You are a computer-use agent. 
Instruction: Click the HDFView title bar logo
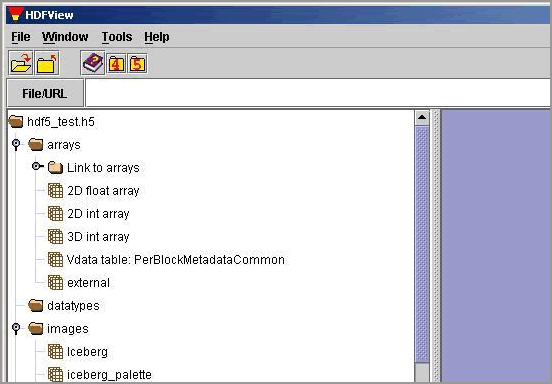[x=15, y=14]
